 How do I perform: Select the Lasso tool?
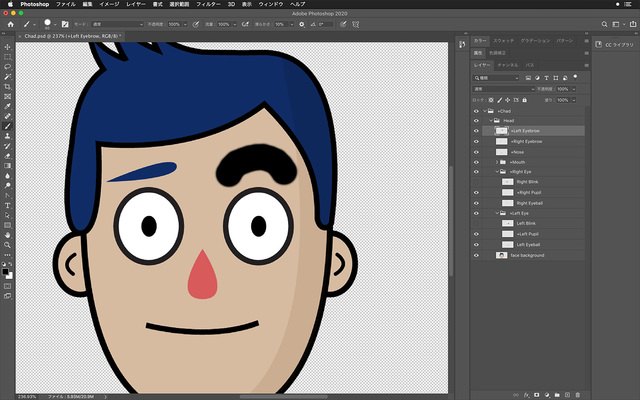tap(7, 67)
